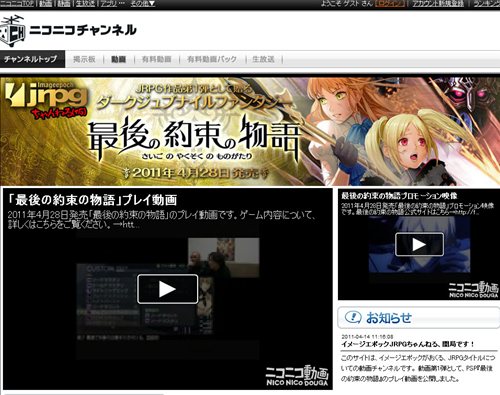Open the 生放送 tab in channel navigation

pyautogui.click(x=263, y=59)
